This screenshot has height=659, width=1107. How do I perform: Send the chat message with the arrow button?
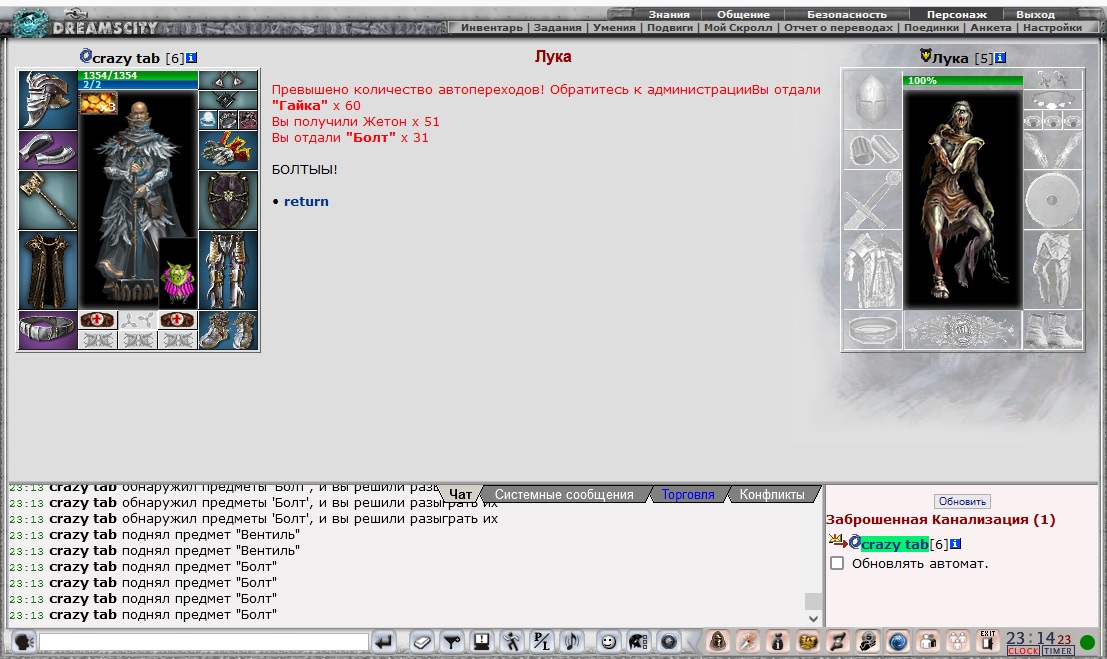(384, 642)
